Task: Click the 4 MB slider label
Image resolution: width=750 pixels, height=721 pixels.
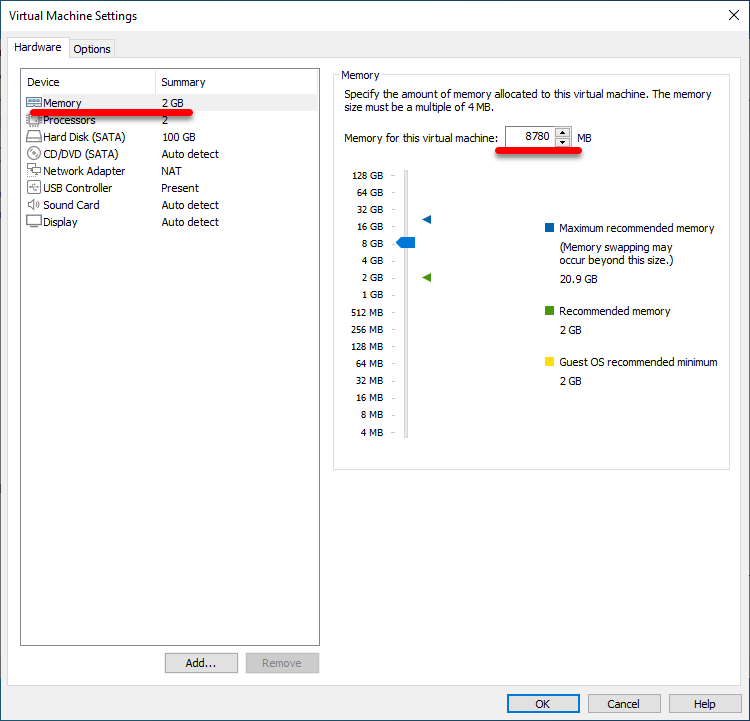Action: [x=372, y=433]
